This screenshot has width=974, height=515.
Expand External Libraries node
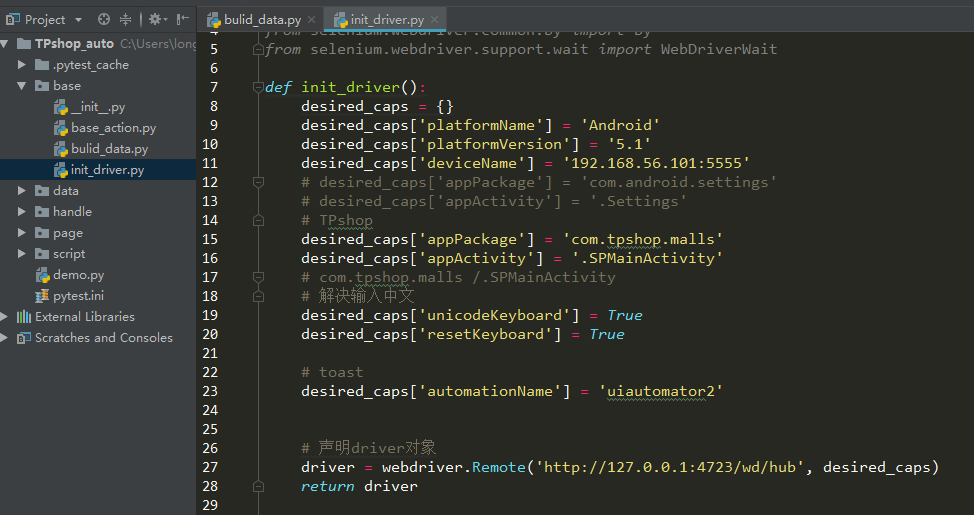click(x=5, y=317)
